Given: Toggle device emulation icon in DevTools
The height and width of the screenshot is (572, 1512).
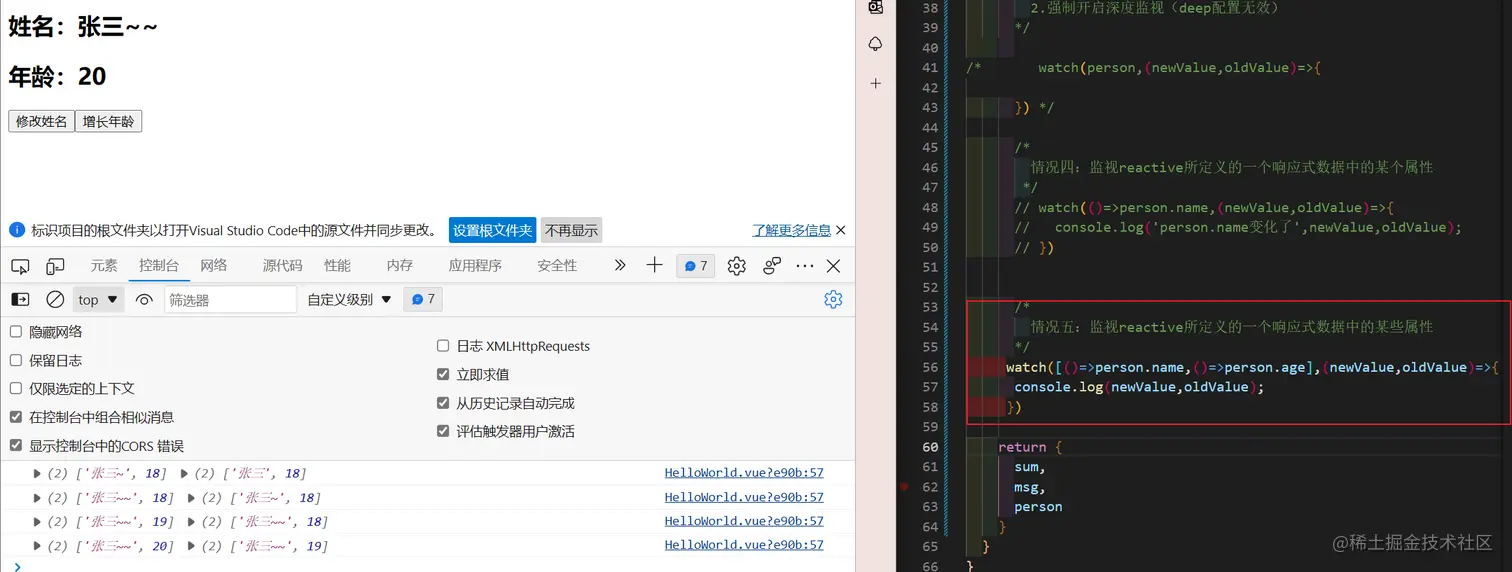Looking at the screenshot, I should click(x=55, y=266).
